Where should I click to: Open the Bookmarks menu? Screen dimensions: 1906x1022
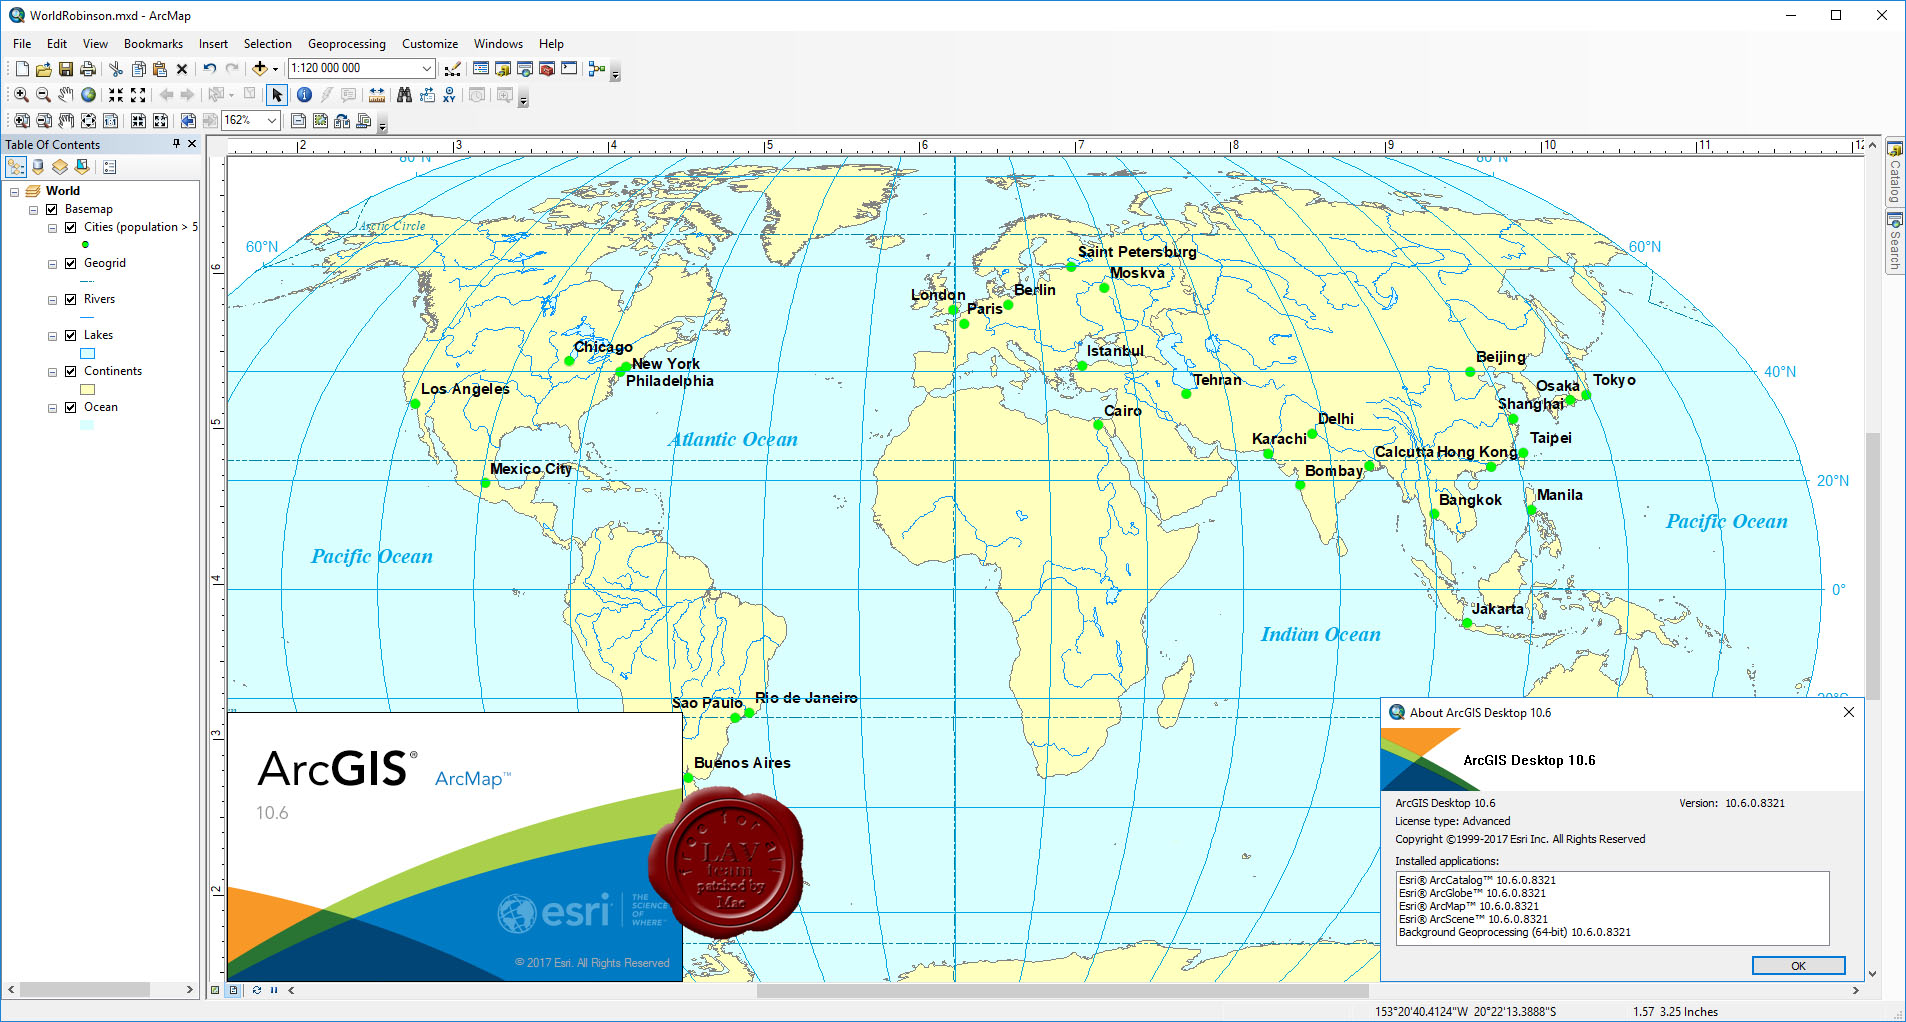click(153, 44)
